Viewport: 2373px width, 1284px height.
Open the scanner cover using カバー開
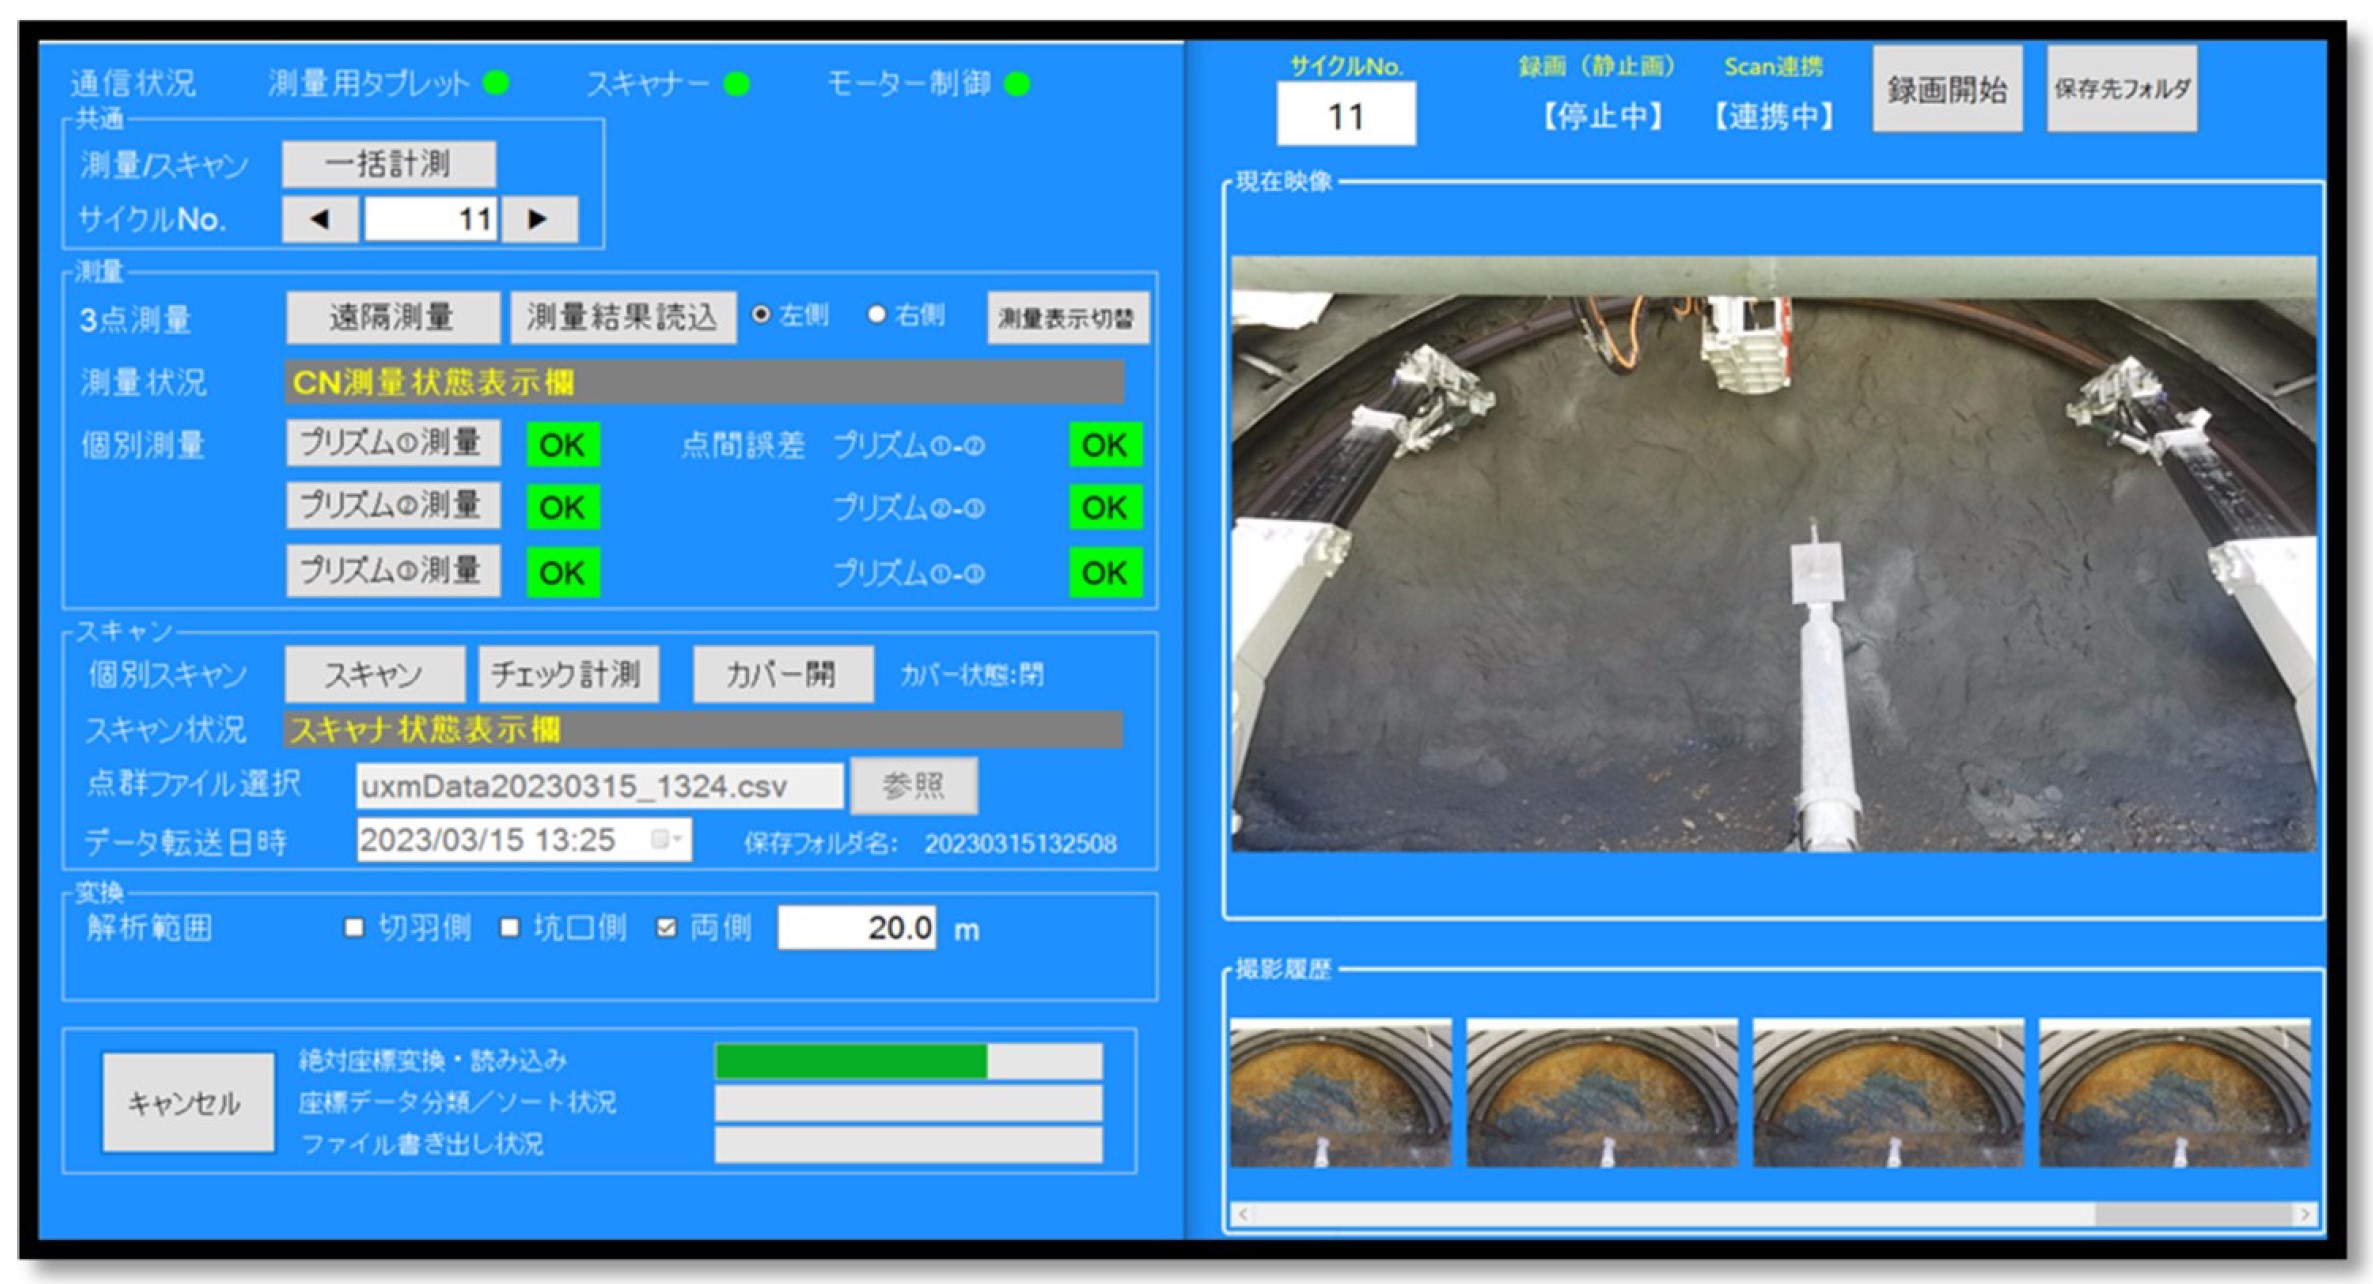click(782, 674)
